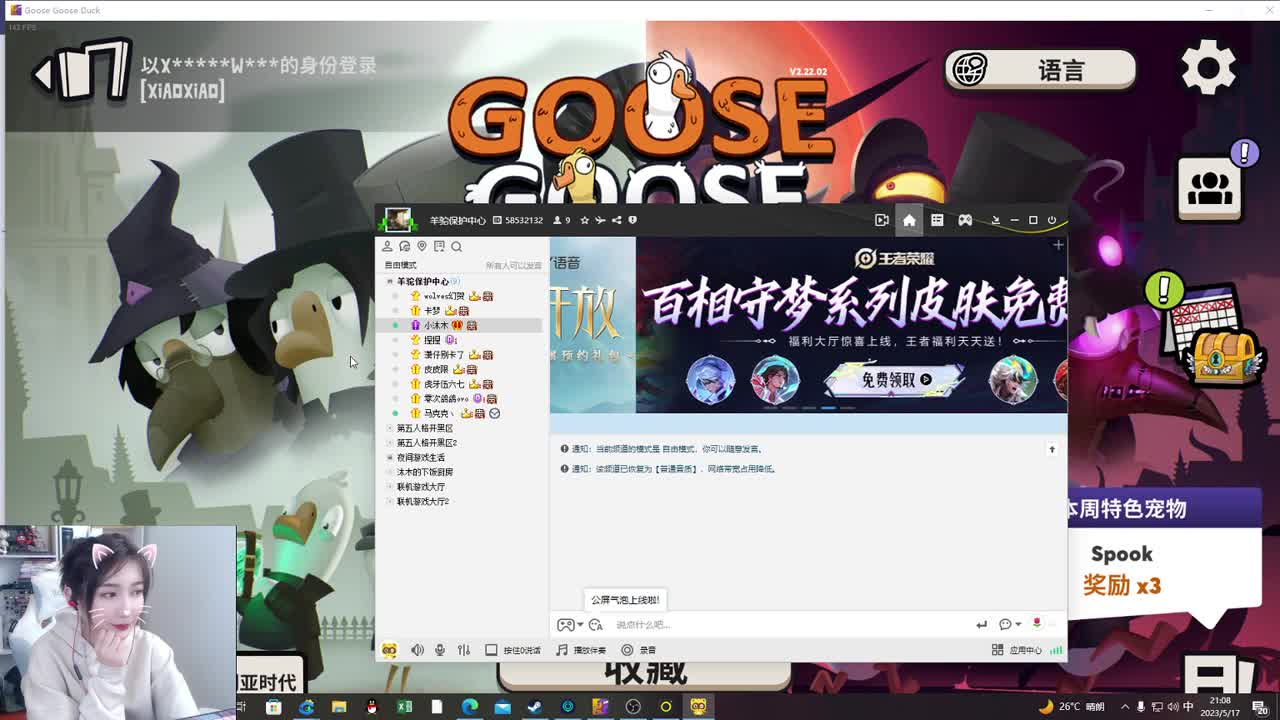Click the channel avatar picture
1280x720 pixels.
pyautogui.click(x=398, y=220)
